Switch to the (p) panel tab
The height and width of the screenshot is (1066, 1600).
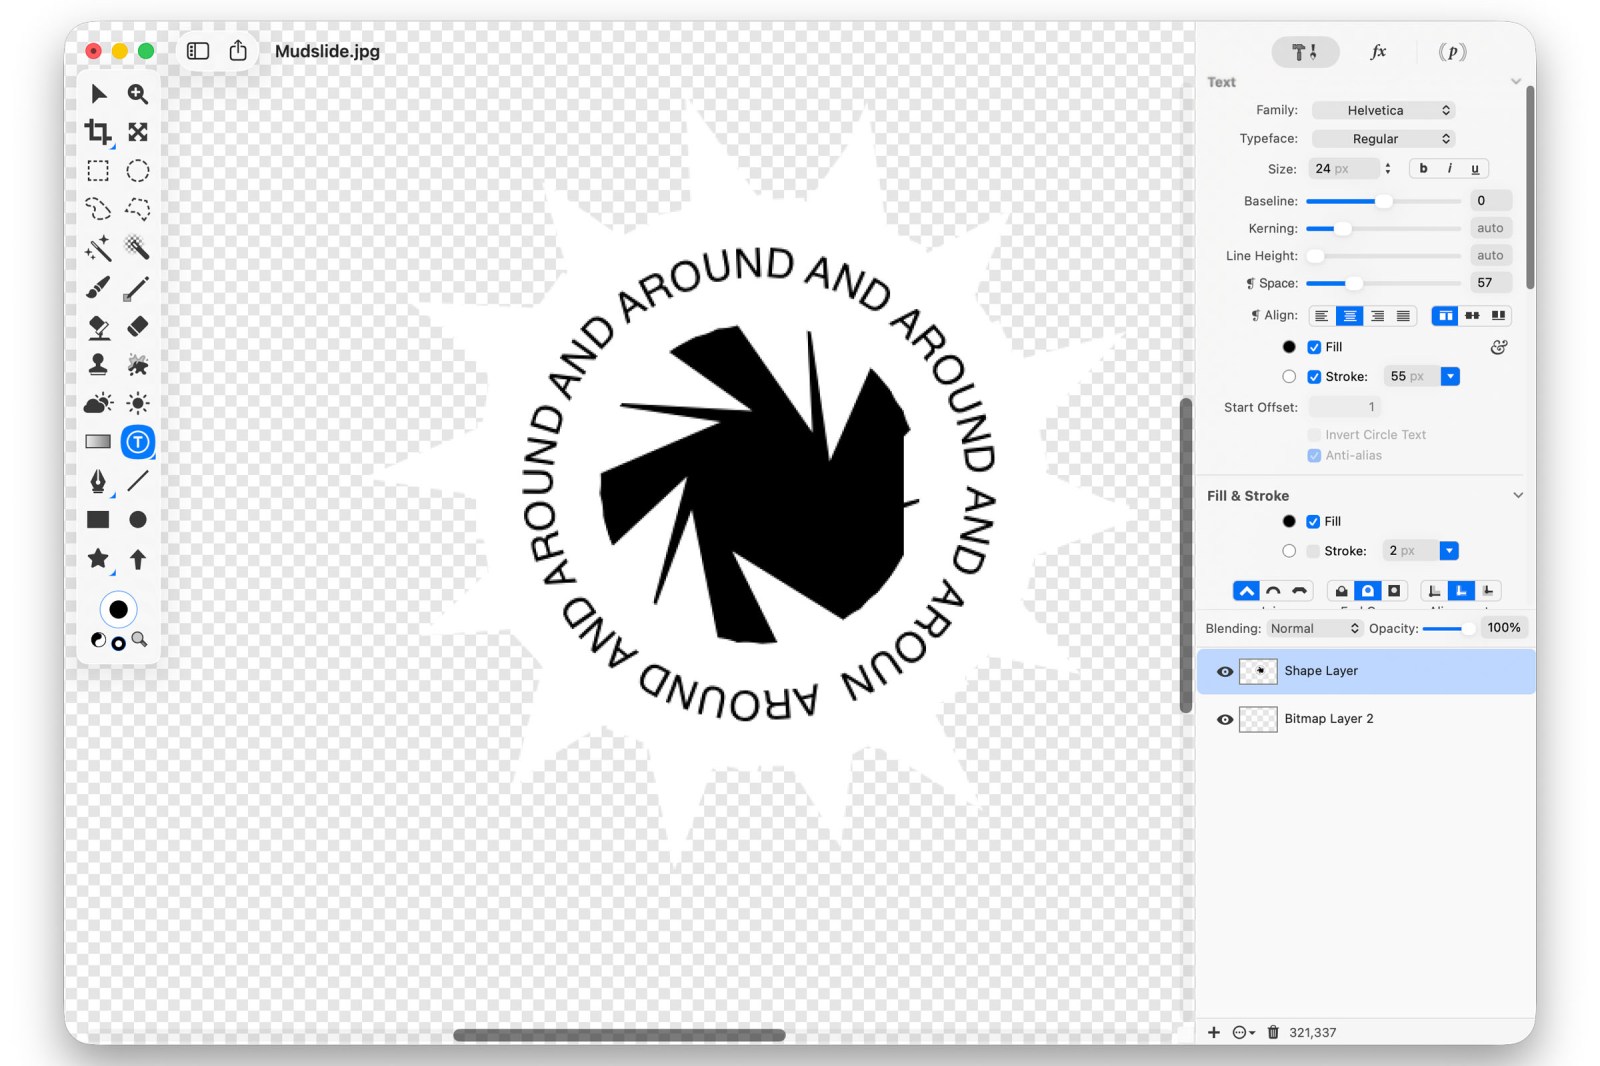pyautogui.click(x=1452, y=52)
